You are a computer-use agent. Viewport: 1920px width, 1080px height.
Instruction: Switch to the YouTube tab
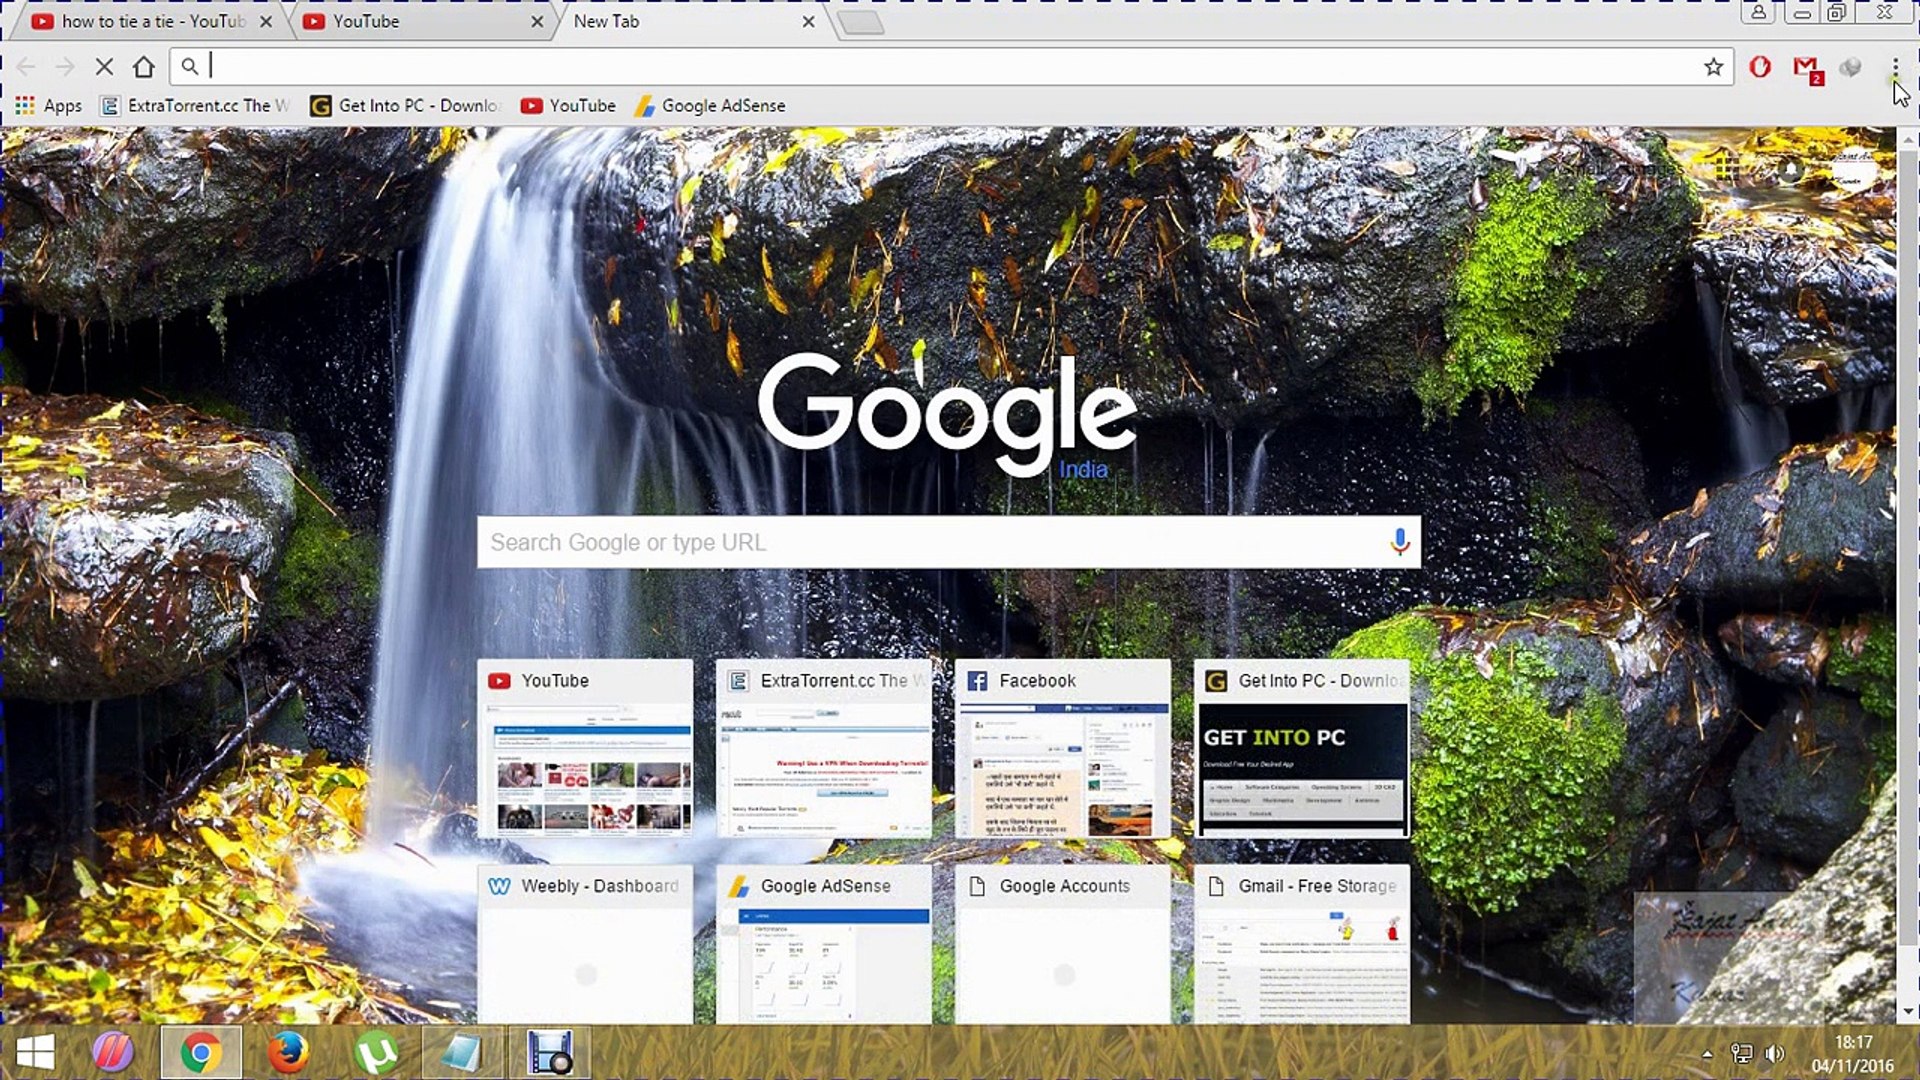tap(400, 20)
